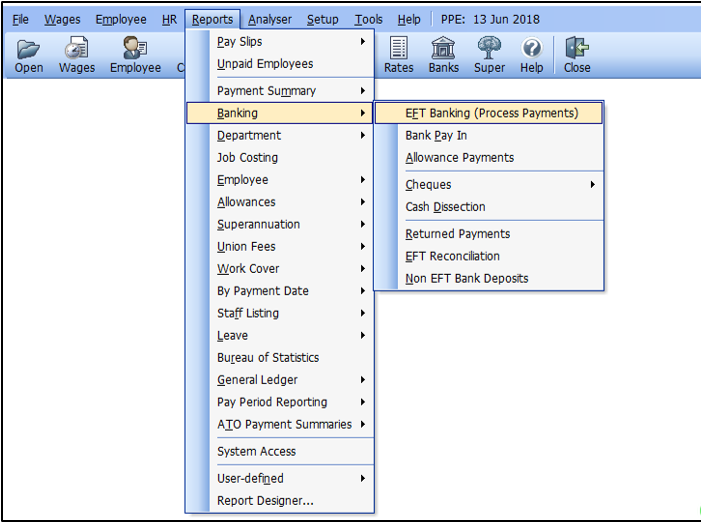Viewport: 701px width, 524px height.
Task: Open the Setup menu
Action: pyautogui.click(x=322, y=20)
